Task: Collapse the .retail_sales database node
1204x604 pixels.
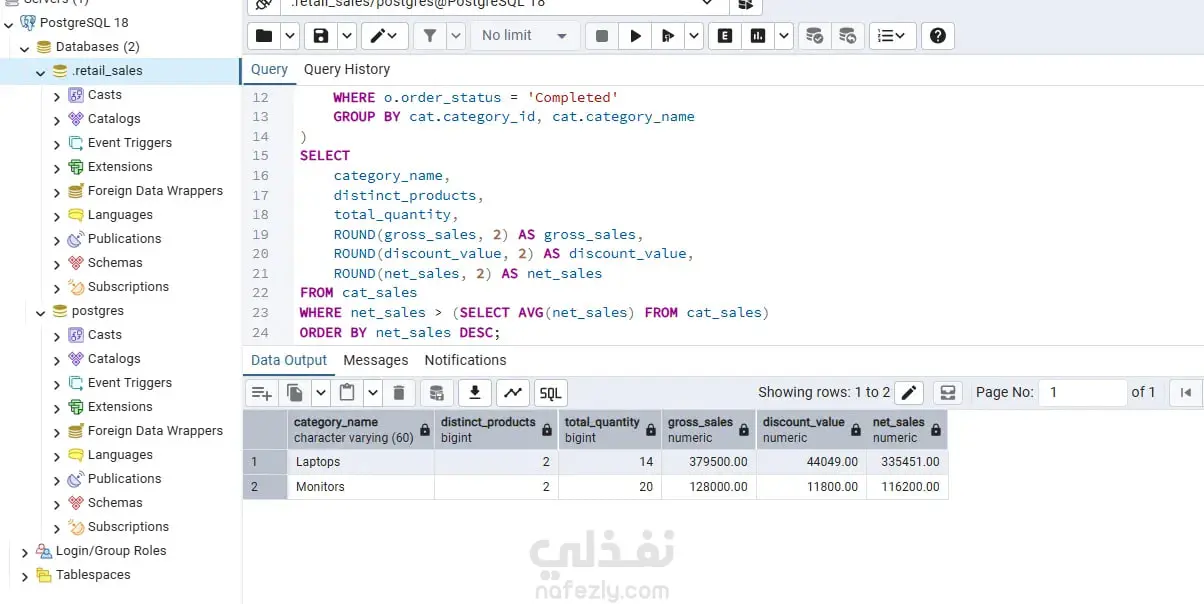Action: pyautogui.click(x=41, y=72)
